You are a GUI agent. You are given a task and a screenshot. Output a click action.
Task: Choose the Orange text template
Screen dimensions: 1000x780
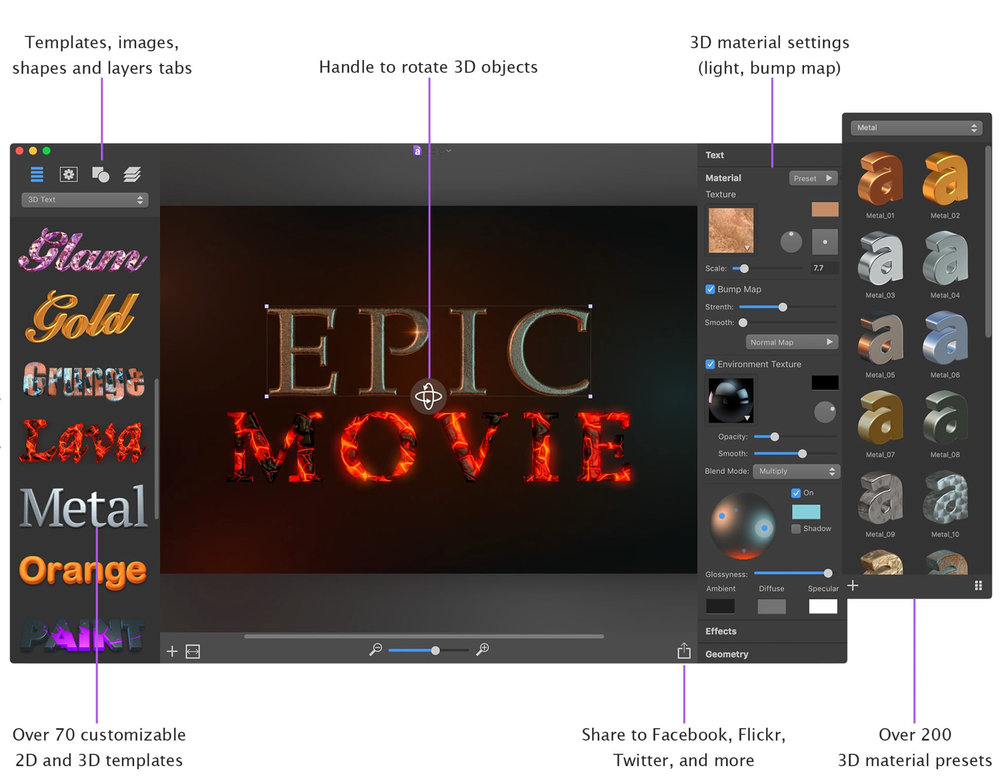tap(83, 571)
